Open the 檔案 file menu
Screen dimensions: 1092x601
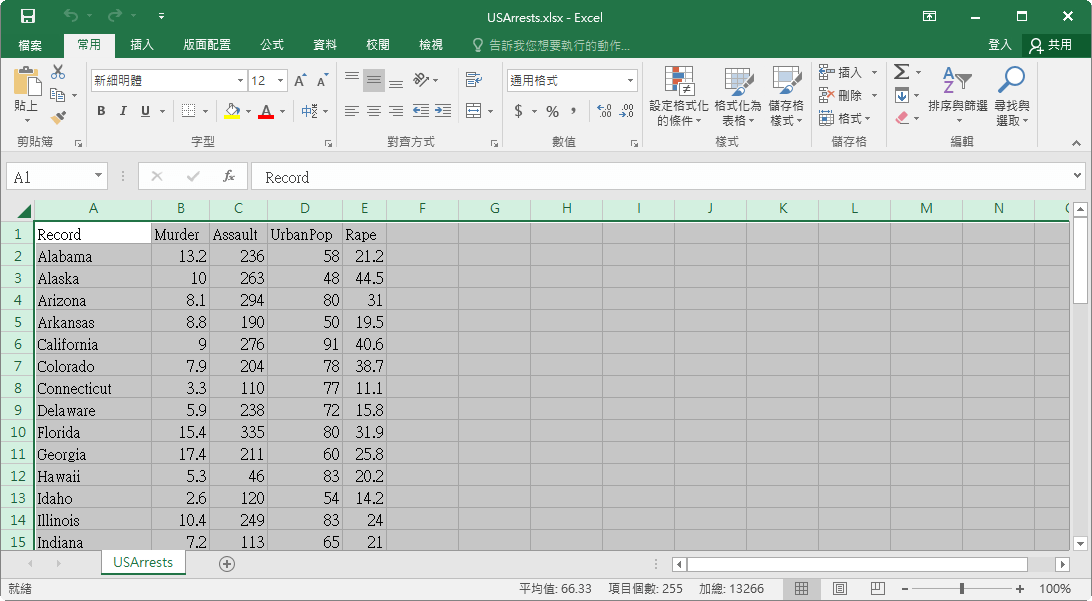pyautogui.click(x=30, y=45)
